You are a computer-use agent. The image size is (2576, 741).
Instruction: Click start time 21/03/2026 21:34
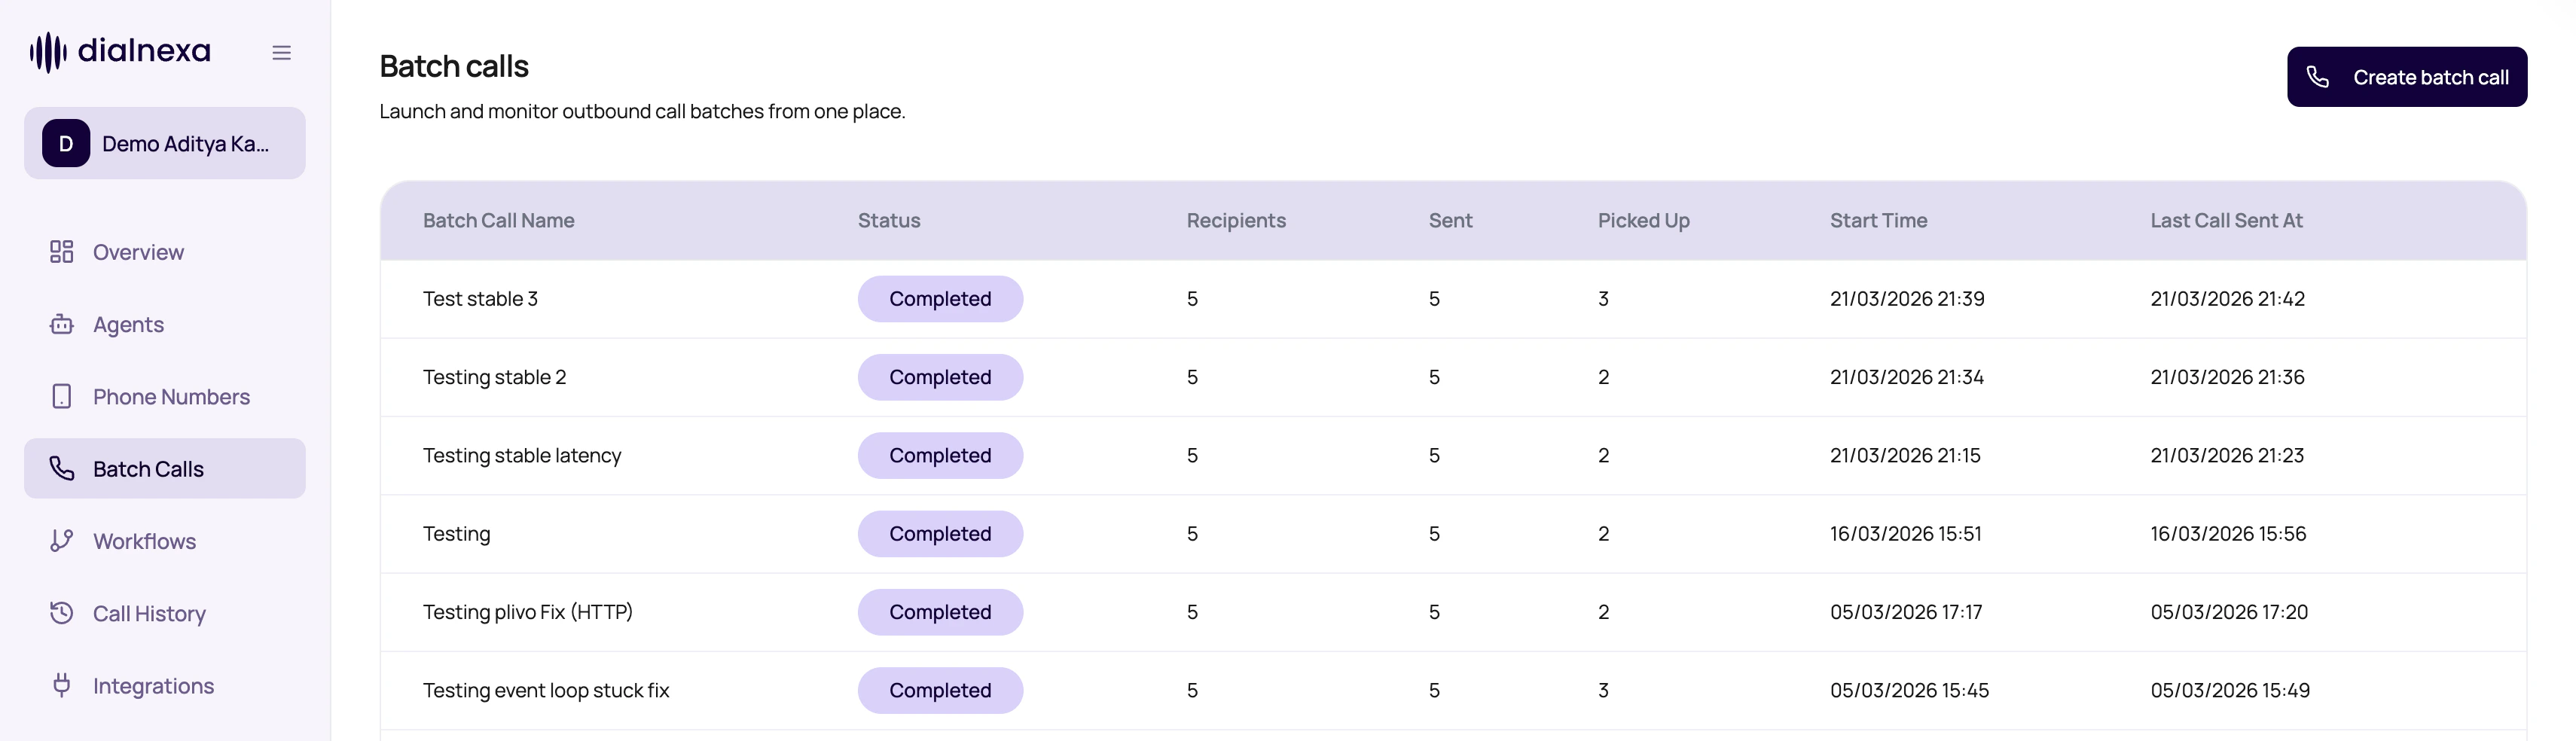click(x=1907, y=377)
